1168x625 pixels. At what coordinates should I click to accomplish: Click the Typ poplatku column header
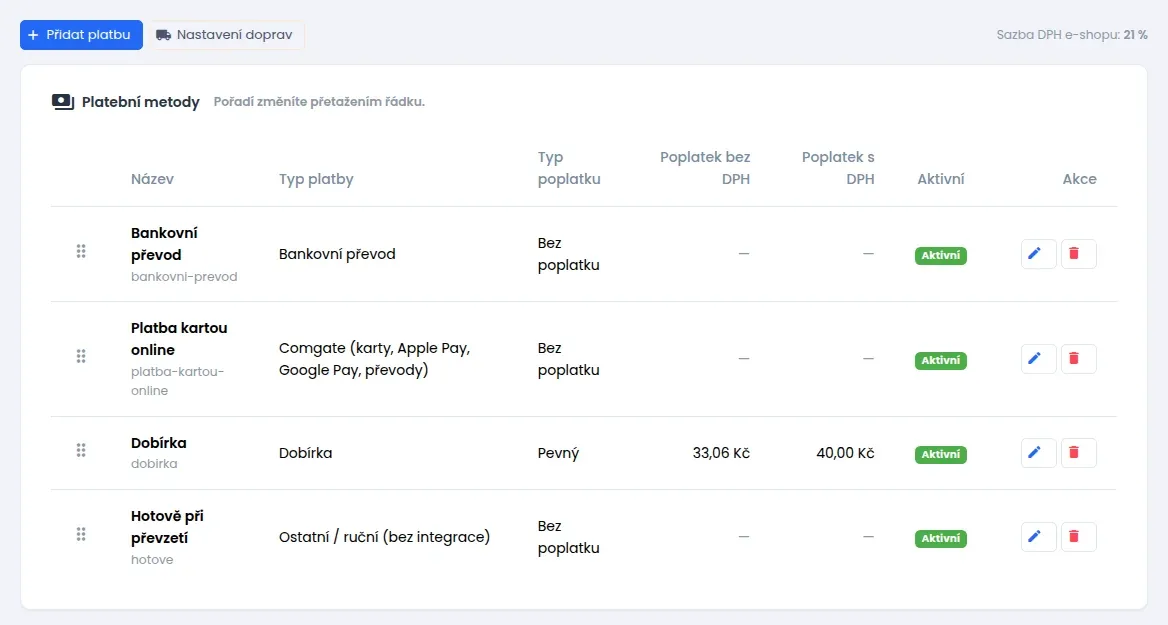pyautogui.click(x=569, y=168)
